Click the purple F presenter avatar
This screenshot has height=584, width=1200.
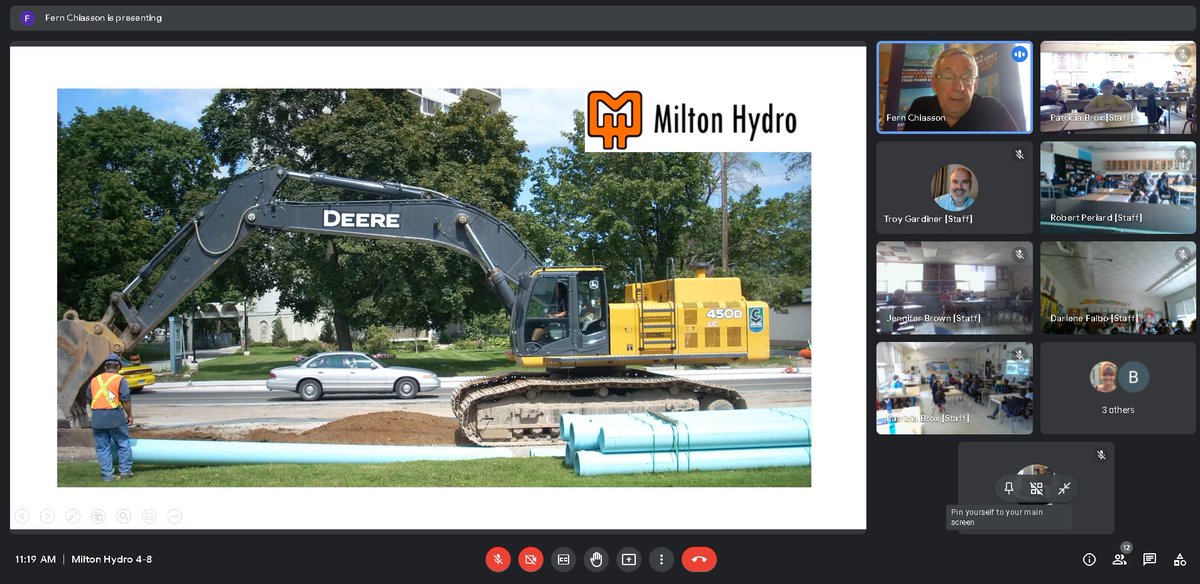27,18
